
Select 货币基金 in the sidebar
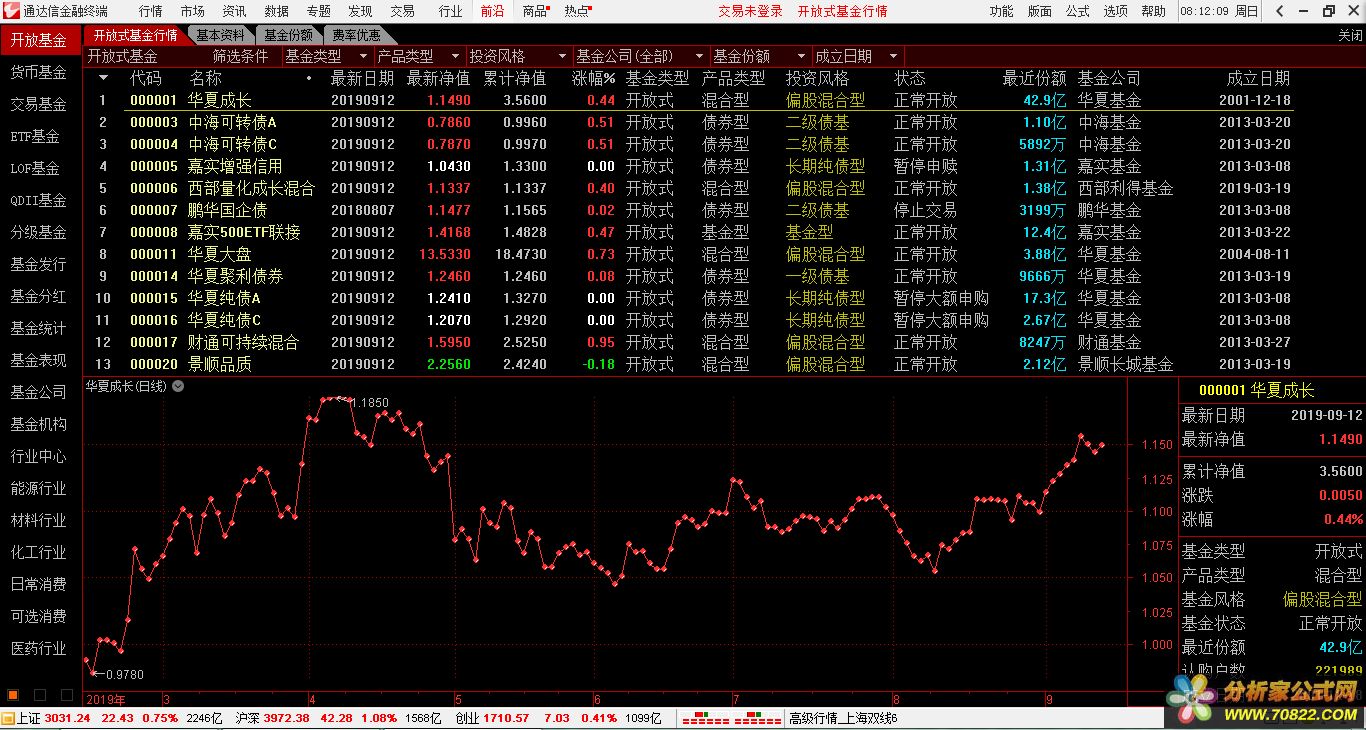pyautogui.click(x=38, y=72)
